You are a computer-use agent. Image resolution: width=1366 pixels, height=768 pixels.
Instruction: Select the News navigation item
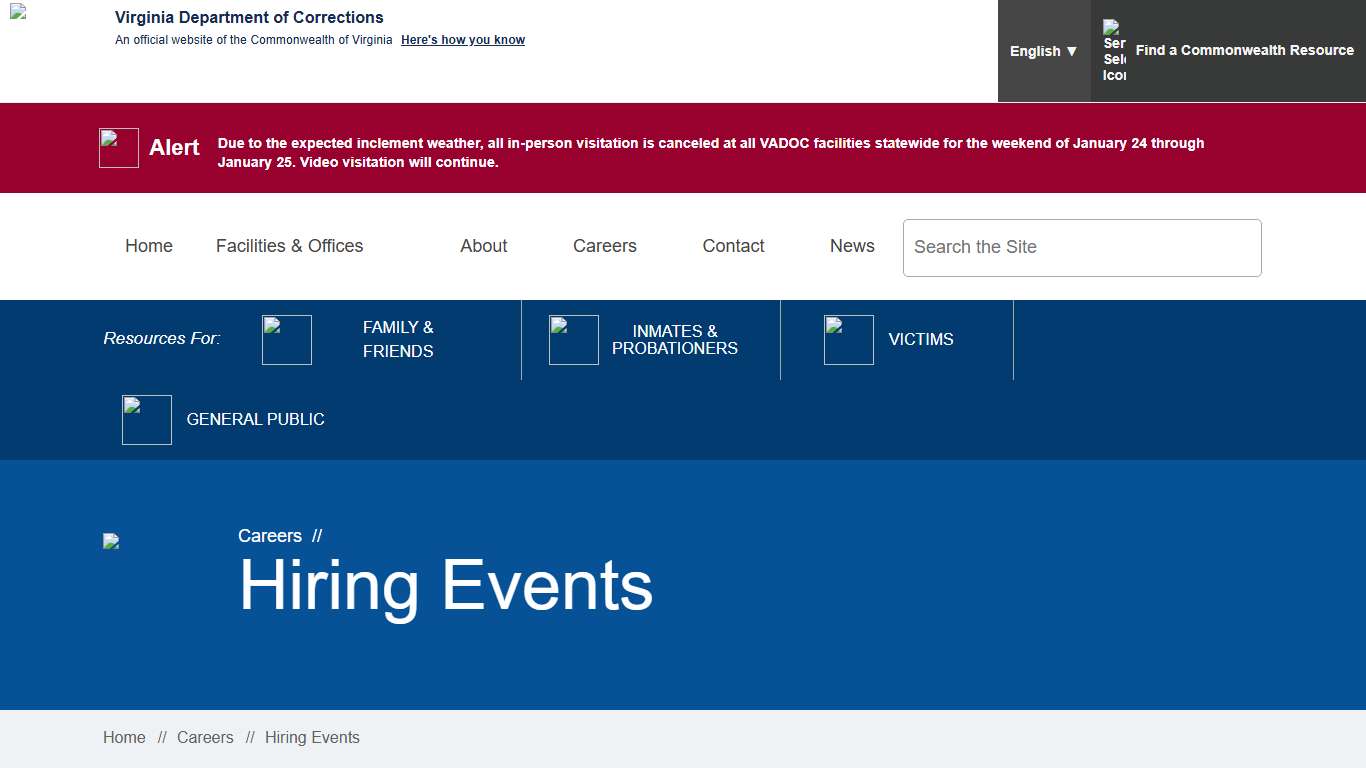(852, 246)
